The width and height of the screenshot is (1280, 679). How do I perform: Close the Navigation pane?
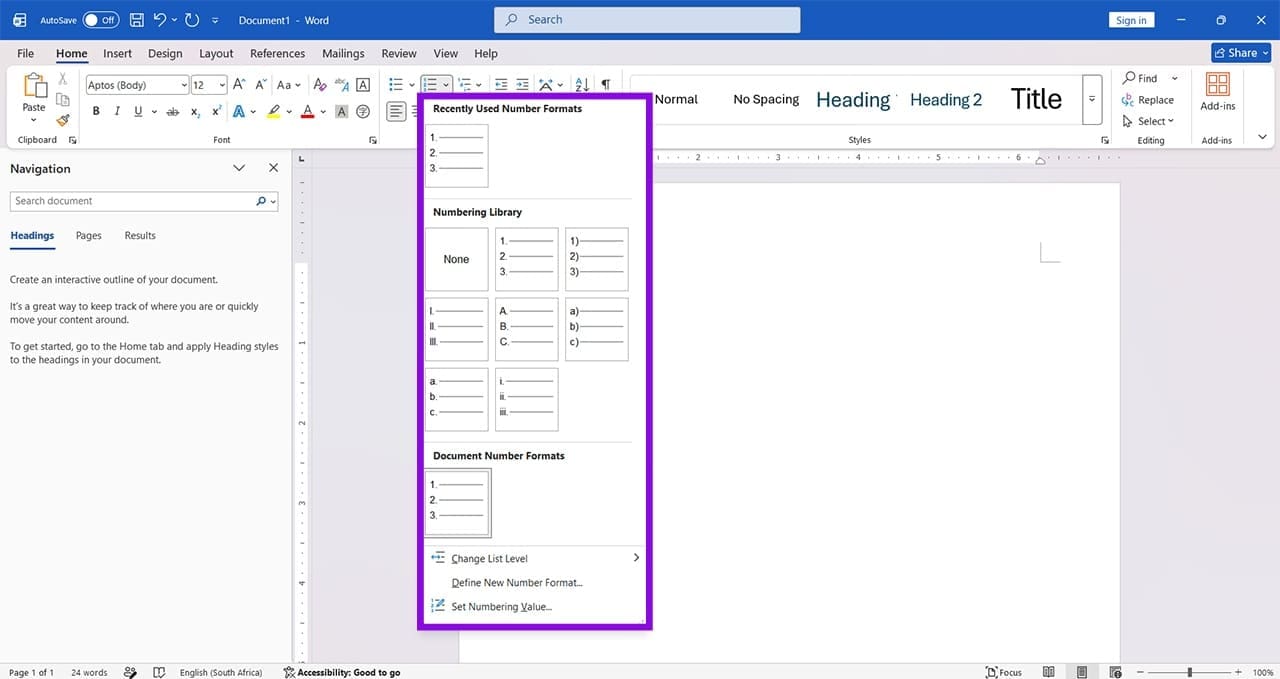273,168
